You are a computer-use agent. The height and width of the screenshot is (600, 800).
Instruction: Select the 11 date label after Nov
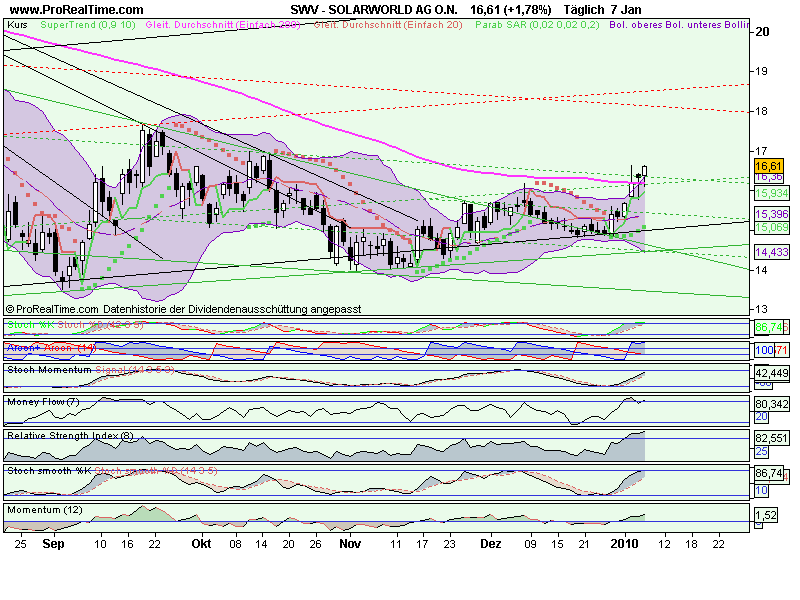click(395, 544)
